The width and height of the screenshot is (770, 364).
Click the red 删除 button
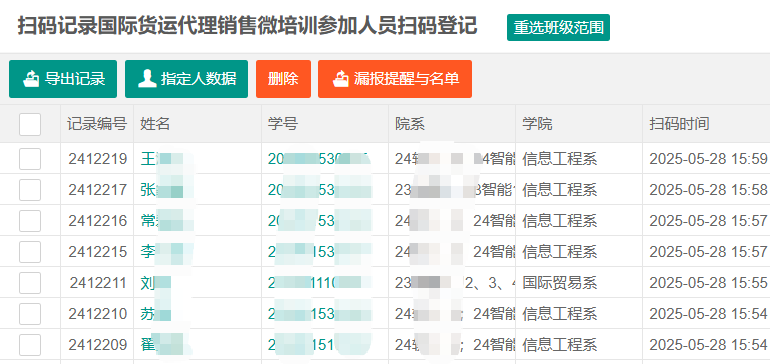coord(283,79)
